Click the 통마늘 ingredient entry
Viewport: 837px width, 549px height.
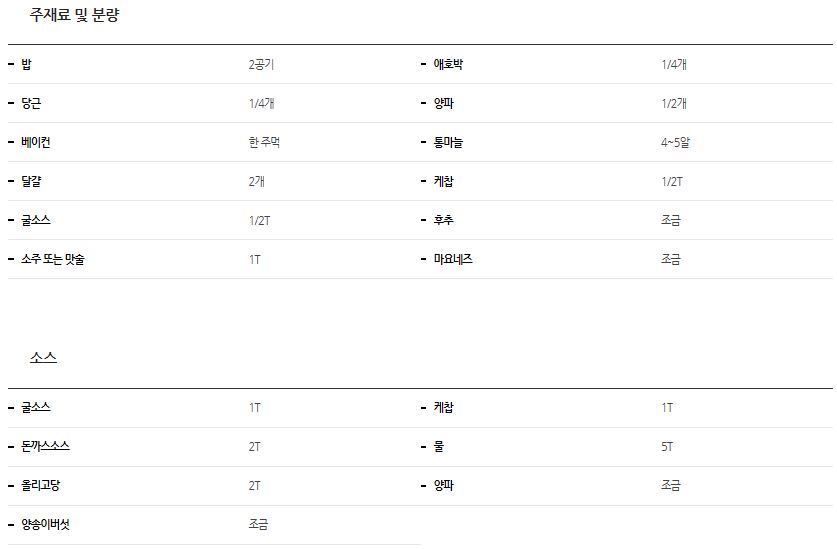pyautogui.click(x=448, y=142)
